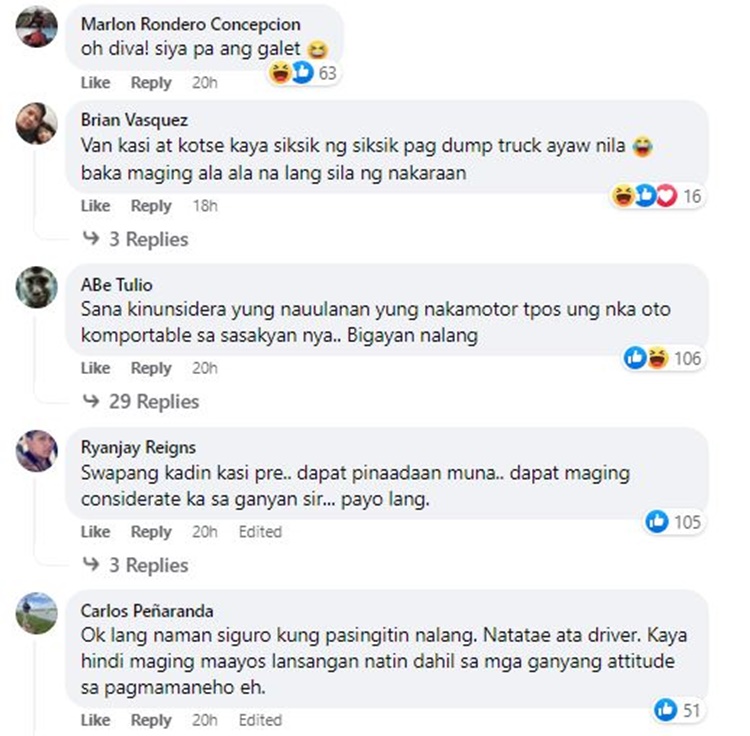Image resolution: width=750 pixels, height=736 pixels.
Task: Open ABe Tulio's avatar
Action: (x=37, y=287)
